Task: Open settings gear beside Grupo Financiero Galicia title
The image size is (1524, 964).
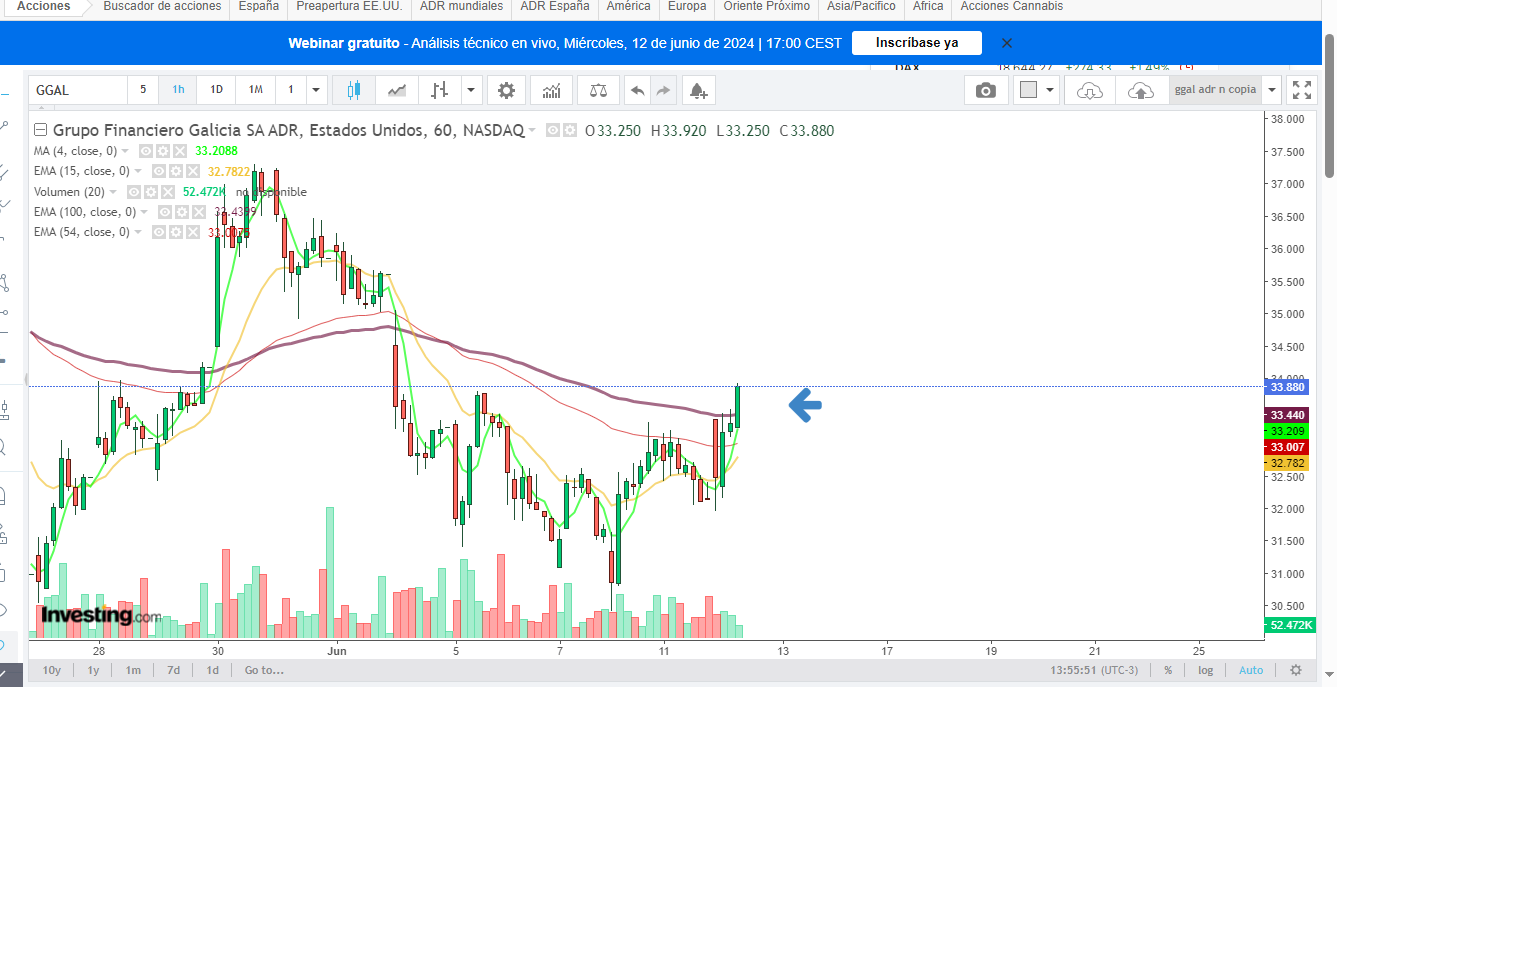Action: (x=570, y=130)
